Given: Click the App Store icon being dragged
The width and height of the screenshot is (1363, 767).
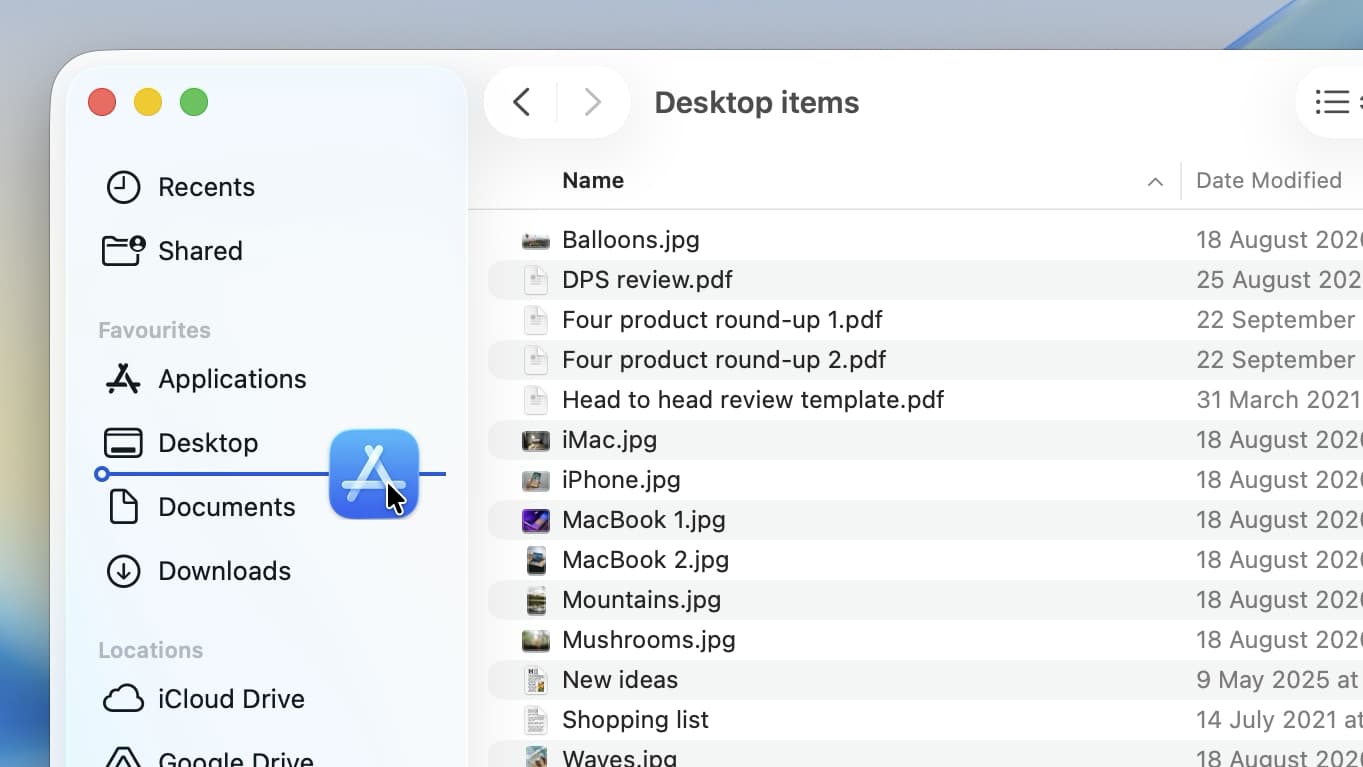Looking at the screenshot, I should click(374, 474).
